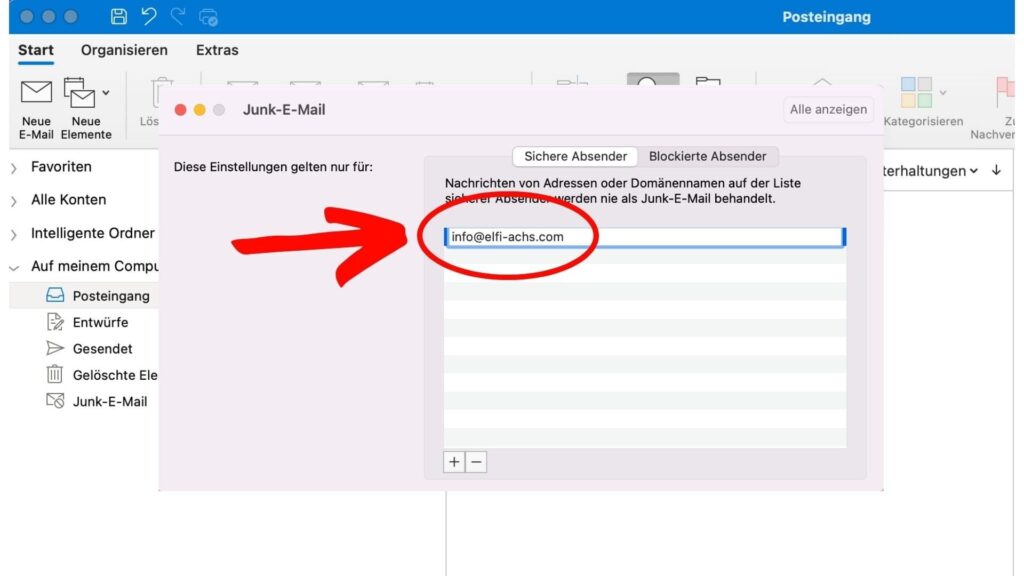
Task: Open the Gesendet sent folder
Action: coord(102,349)
